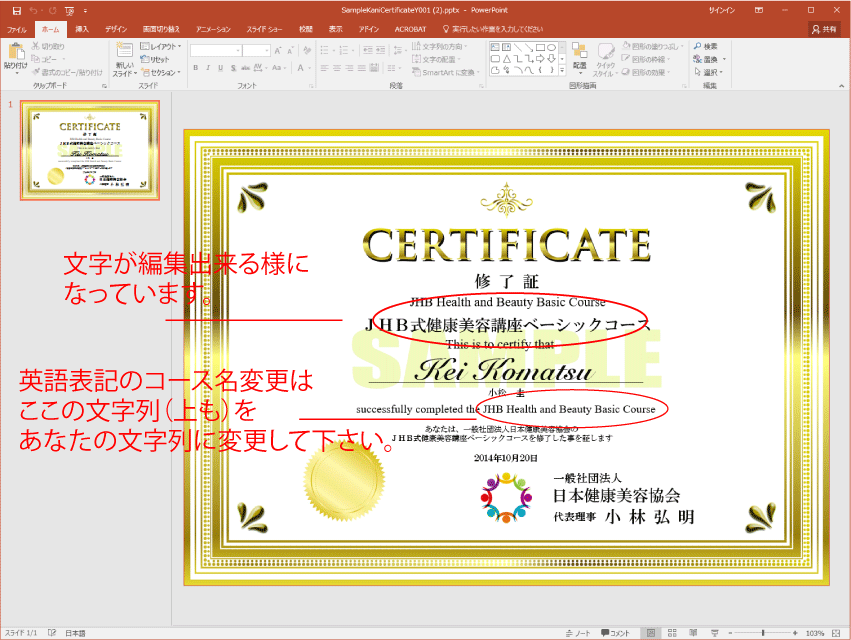The width and height of the screenshot is (851, 640).
Task: Open the ファイル tab
Action: (16, 29)
